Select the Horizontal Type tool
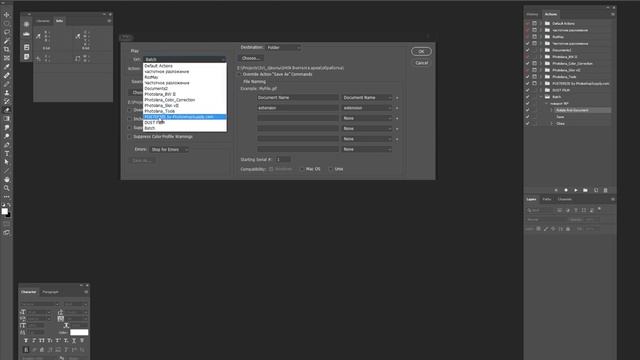640x360 pixels. click(x=7, y=153)
